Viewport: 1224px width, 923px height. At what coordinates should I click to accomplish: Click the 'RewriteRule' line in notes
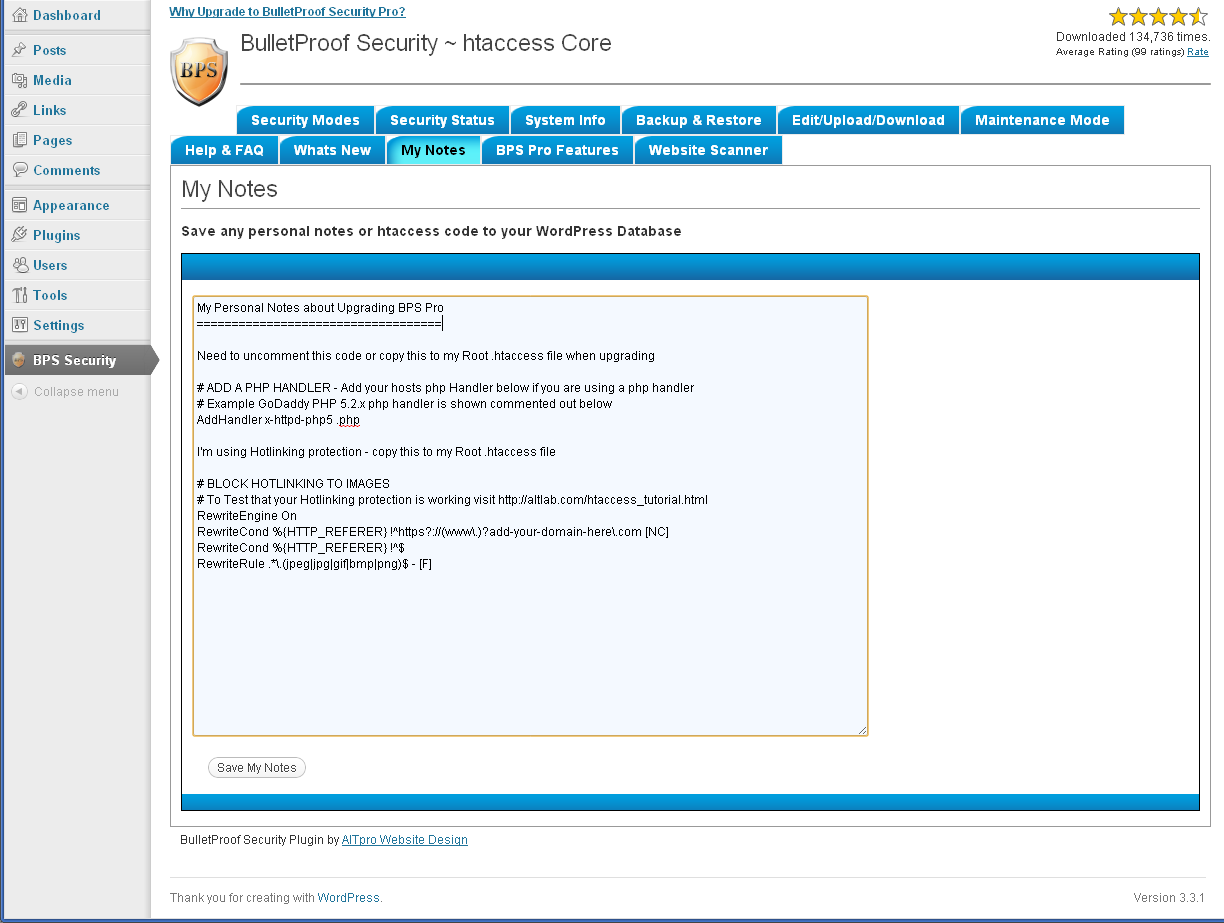pyautogui.click(x=314, y=564)
